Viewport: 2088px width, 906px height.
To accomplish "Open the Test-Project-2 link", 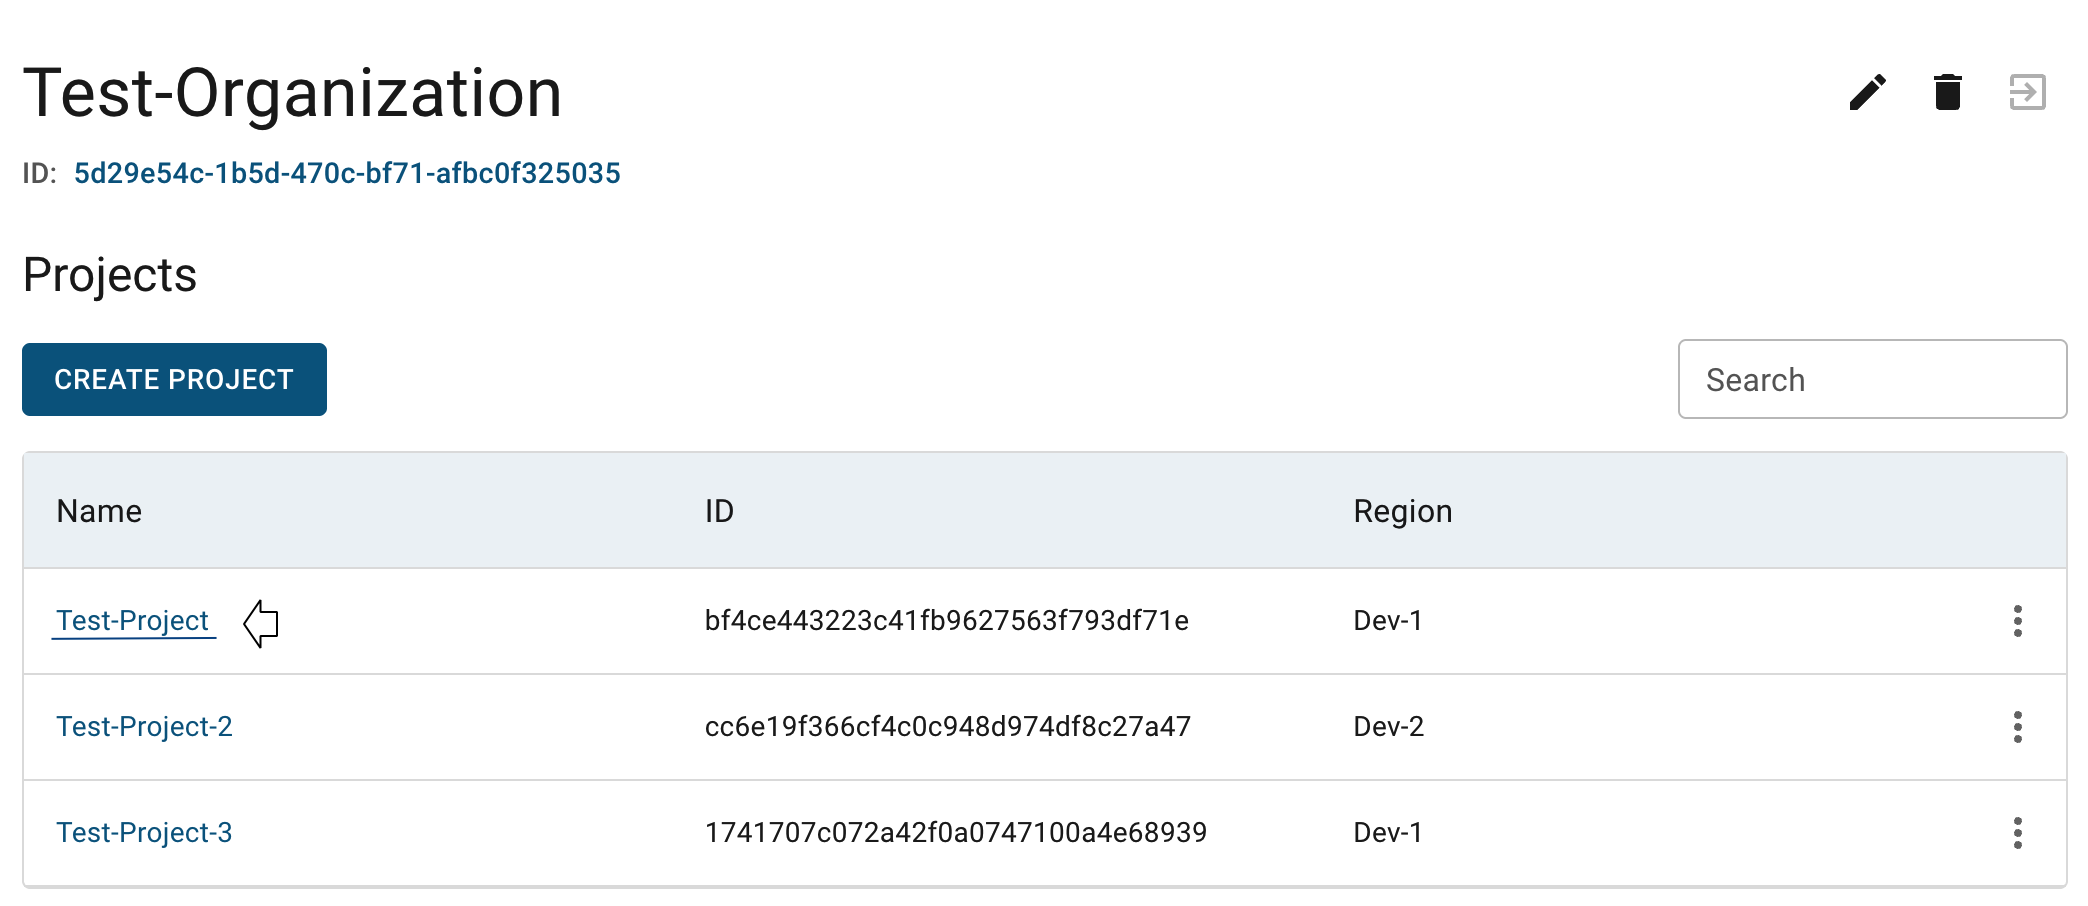I will (144, 727).
